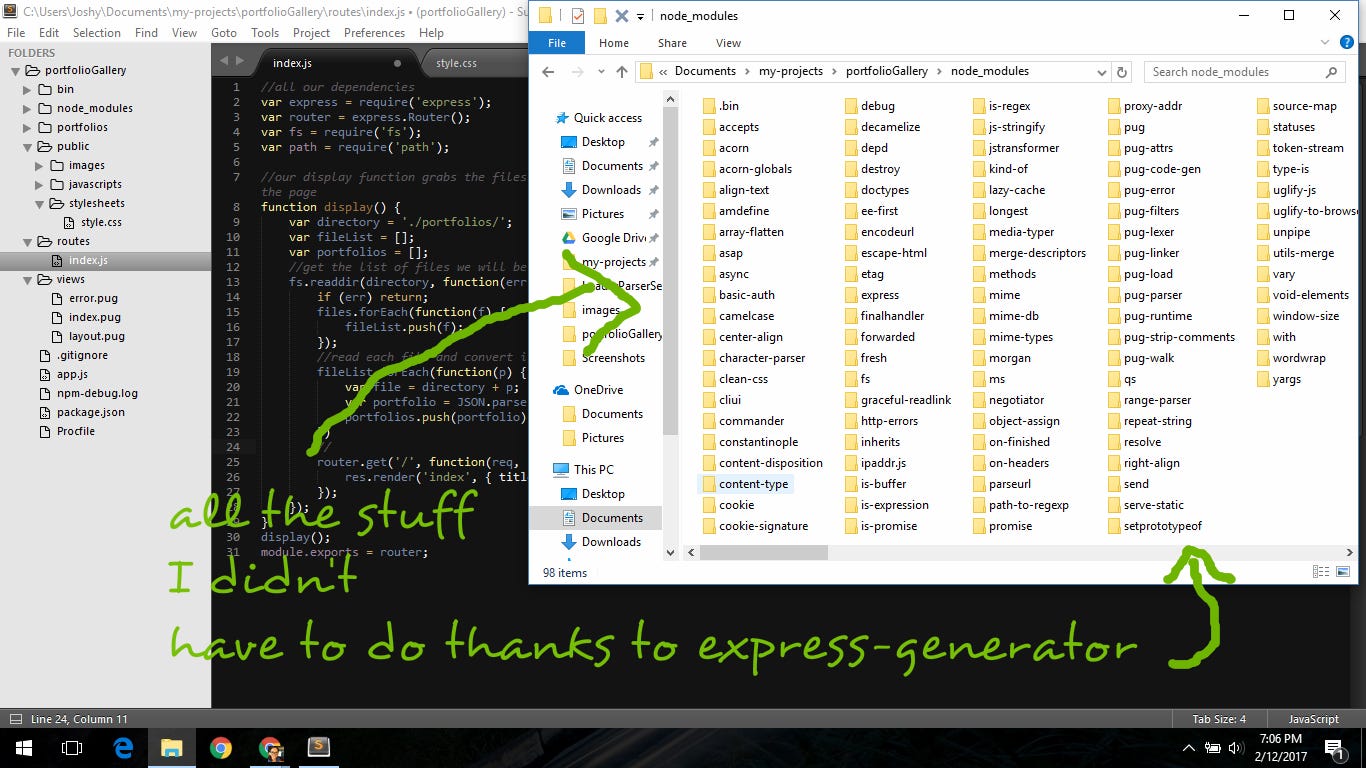This screenshot has width=1366, height=768.
Task: Switch Explorer to large thumbnail view
Action: pyautogui.click(x=1341, y=571)
